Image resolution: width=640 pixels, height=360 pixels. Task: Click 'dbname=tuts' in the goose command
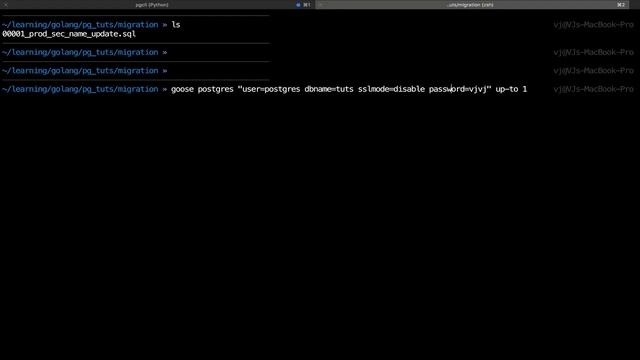[329, 89]
